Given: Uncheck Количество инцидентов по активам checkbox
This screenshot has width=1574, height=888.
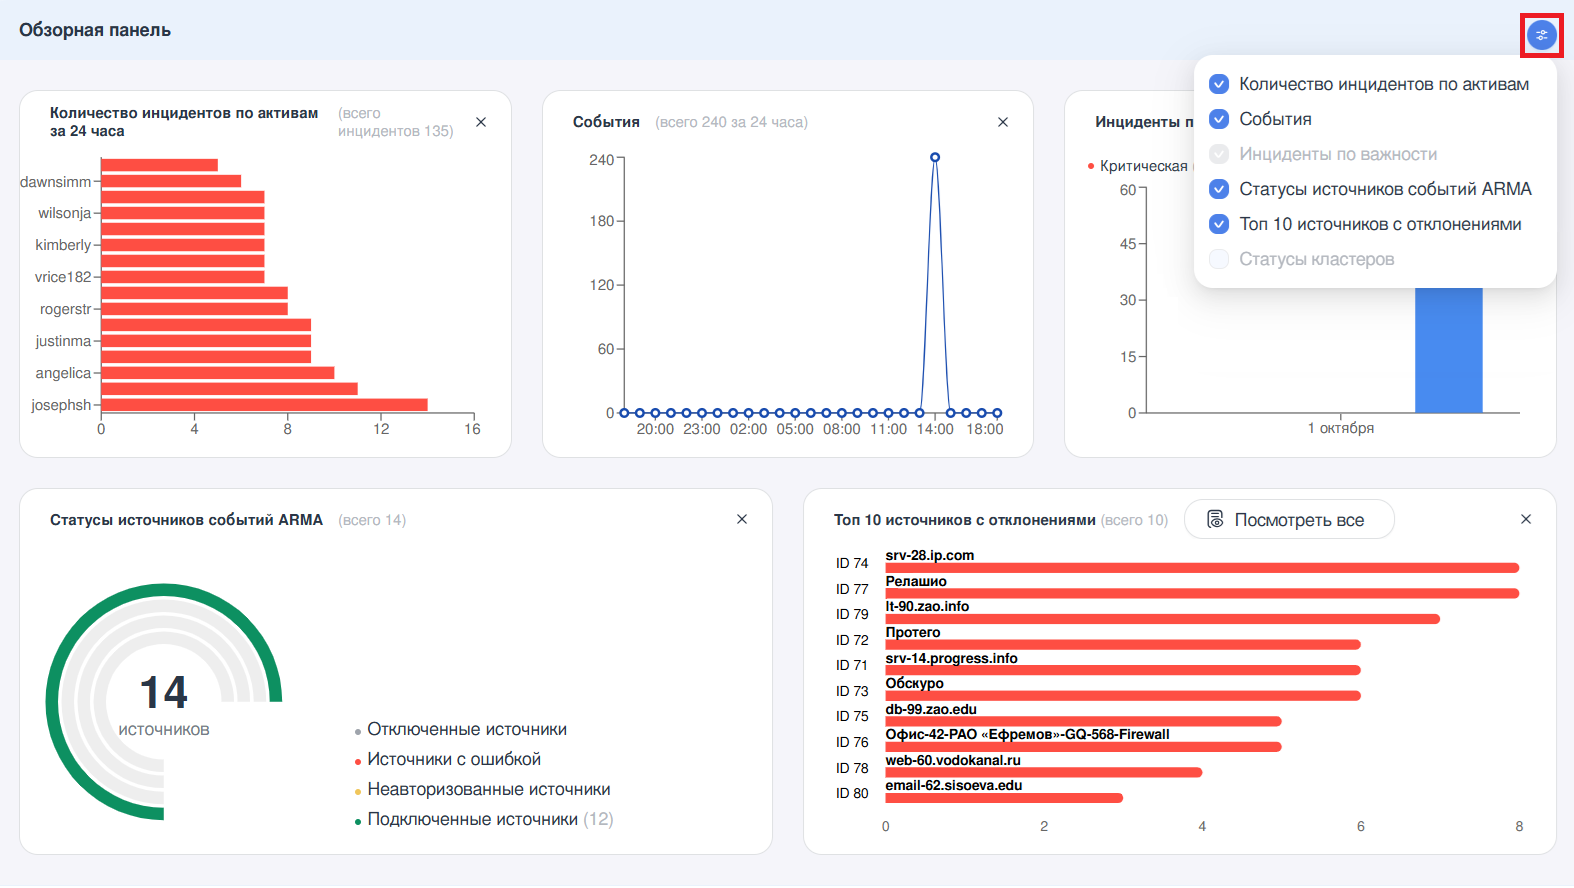Looking at the screenshot, I should 1219,84.
